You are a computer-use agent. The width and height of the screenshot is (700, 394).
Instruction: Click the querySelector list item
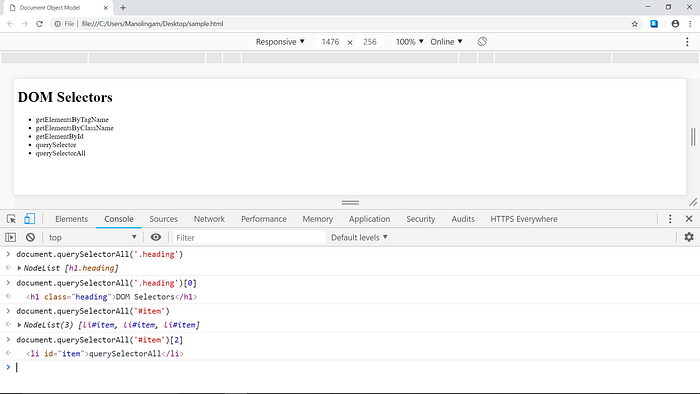pyautogui.click(x=56, y=145)
